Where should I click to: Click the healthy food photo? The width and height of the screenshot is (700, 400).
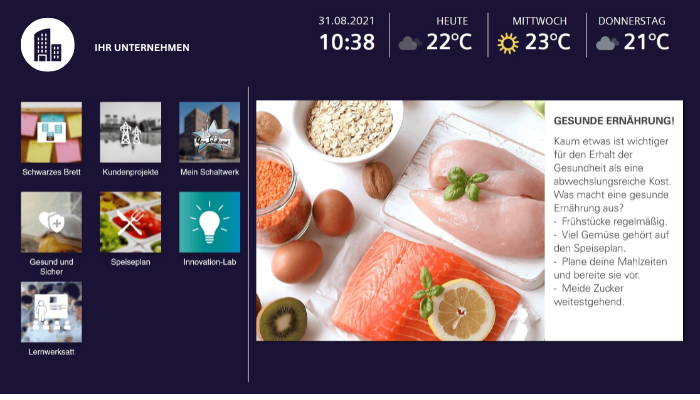[x=400, y=221]
